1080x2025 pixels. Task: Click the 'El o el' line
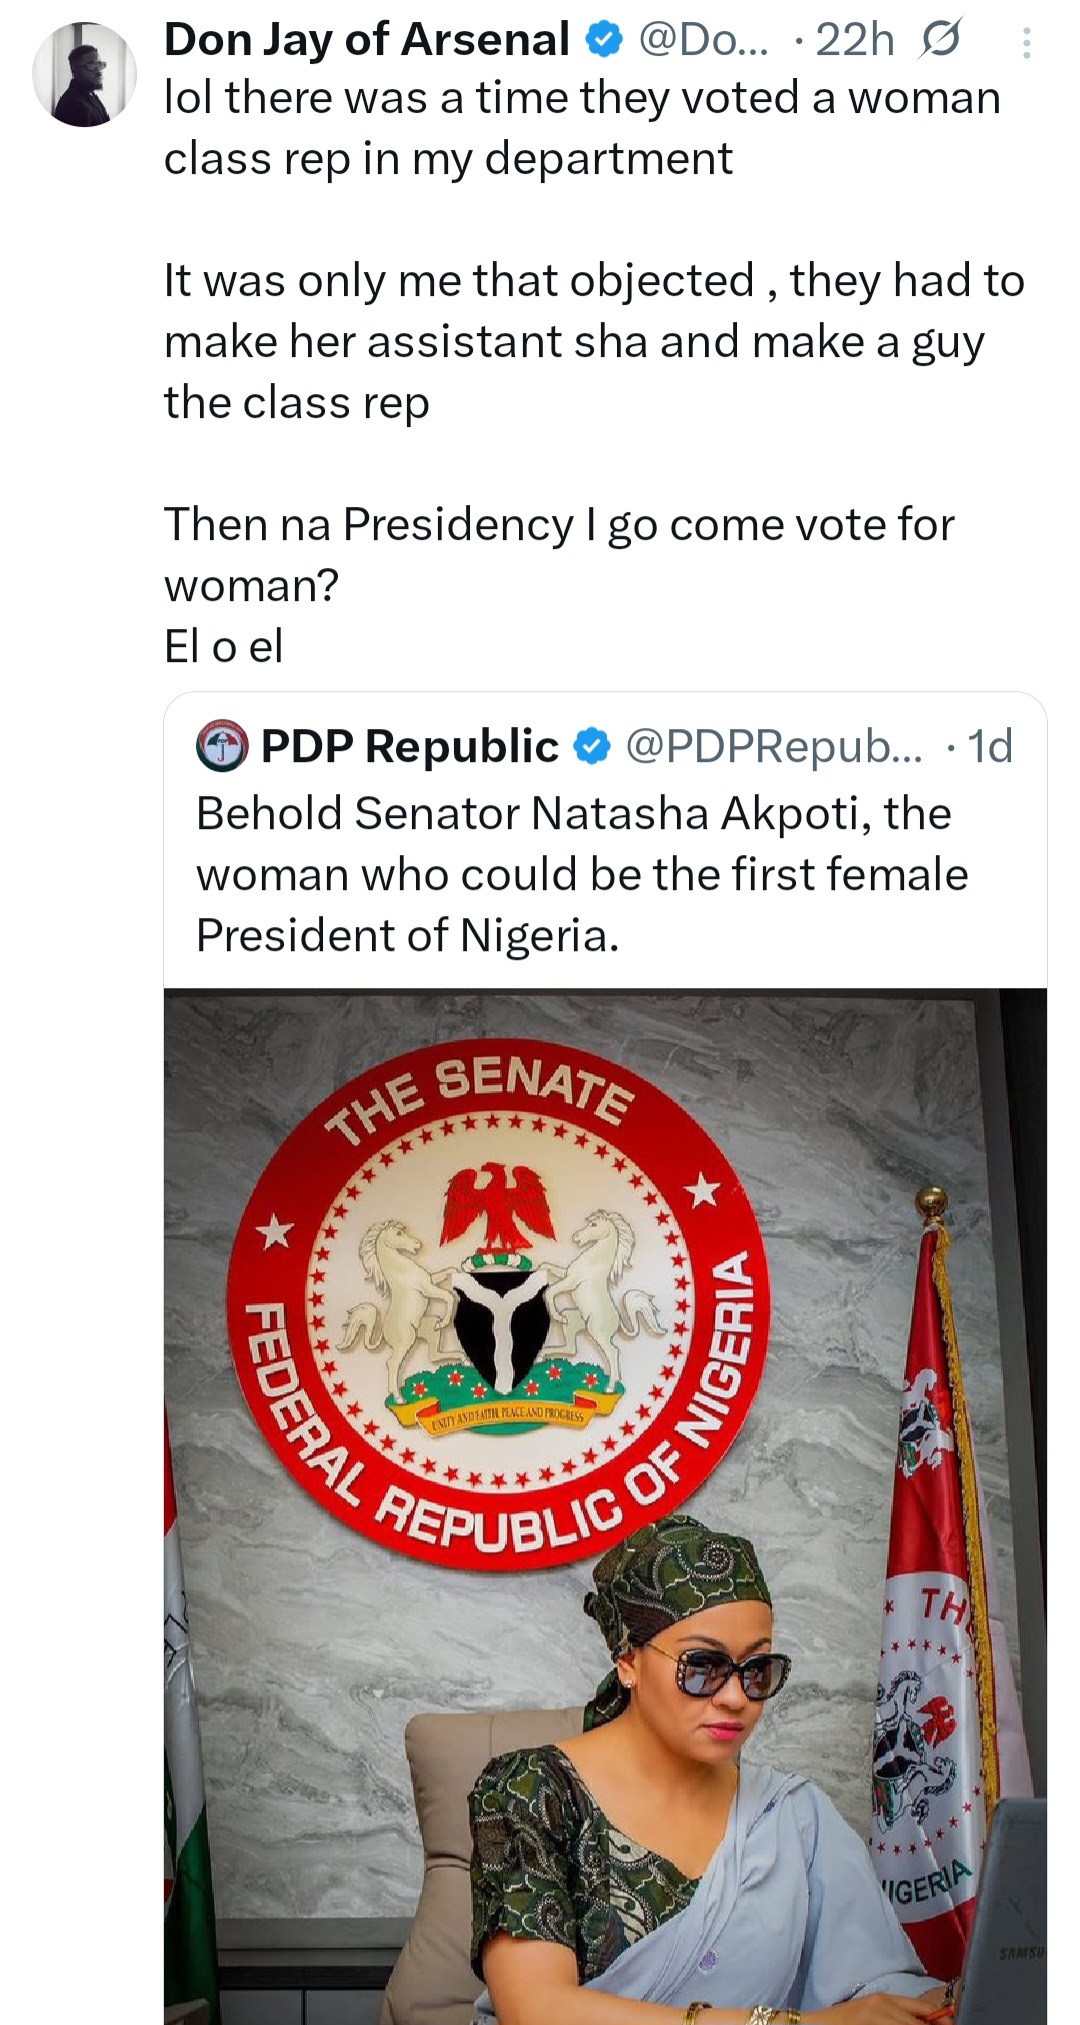pos(224,646)
